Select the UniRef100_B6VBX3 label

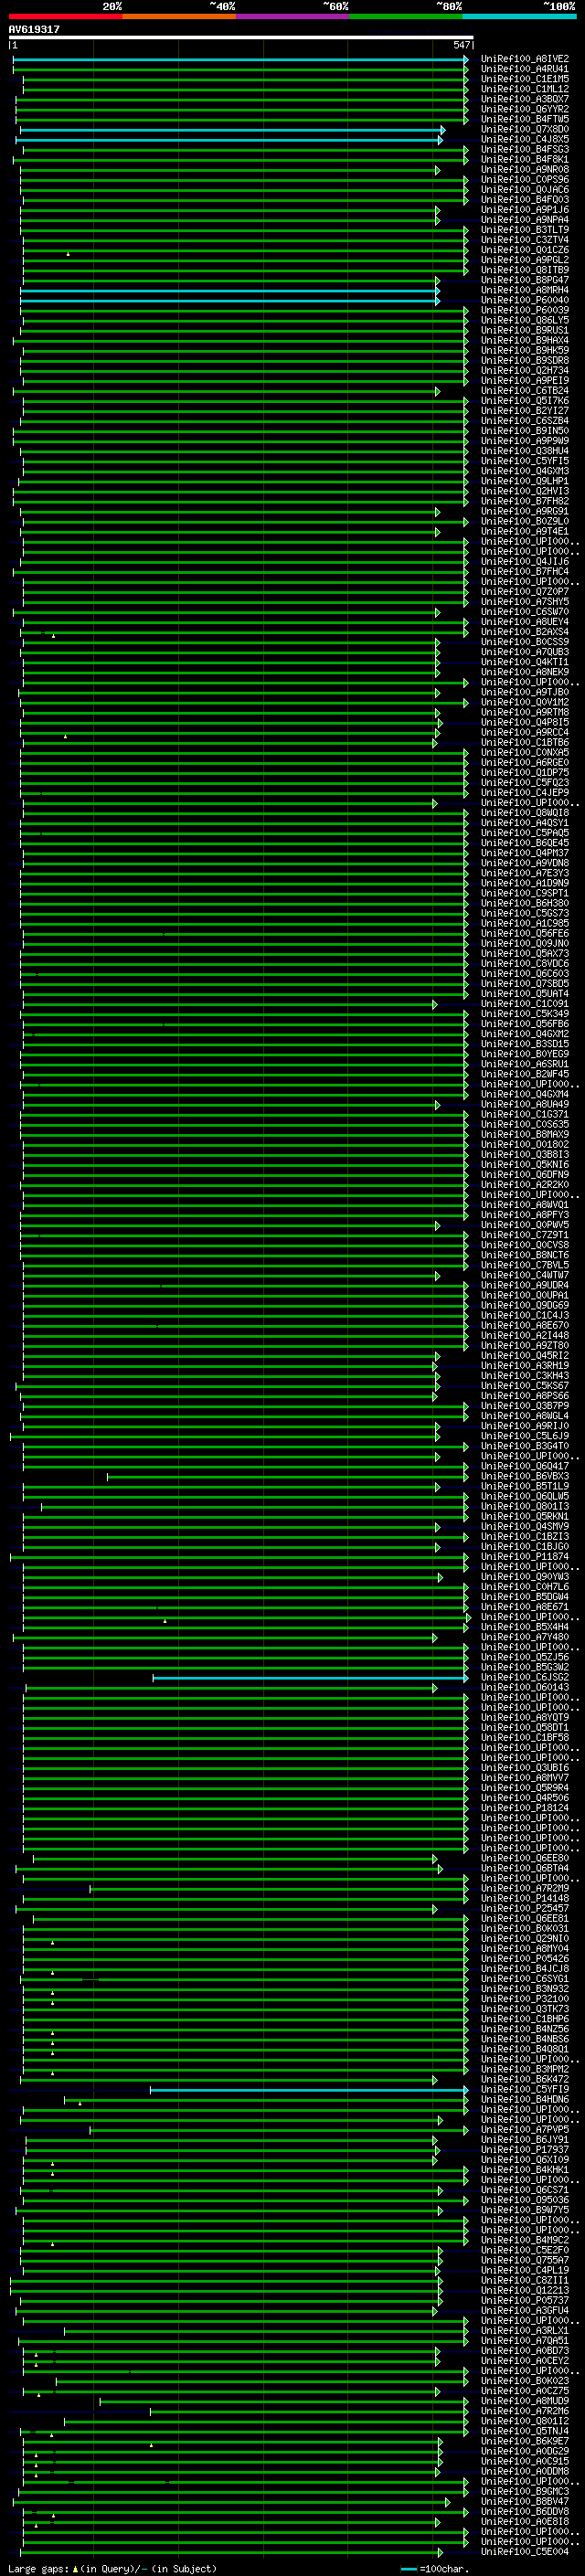[x=525, y=1476]
